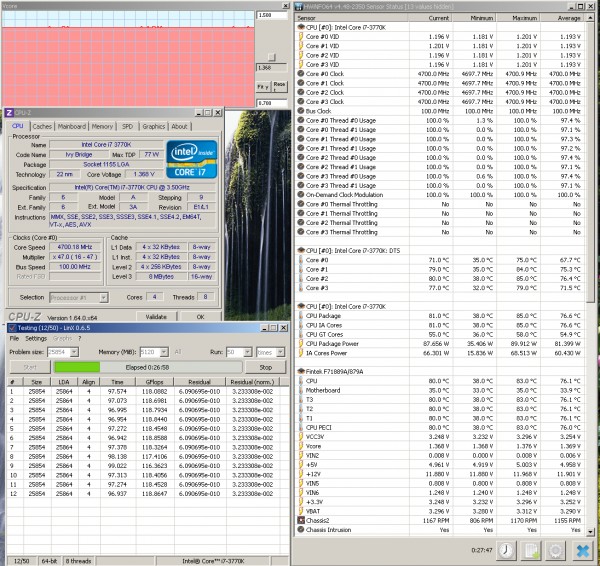Click the 8 threads status bar entry
600x566 pixels.
78,561
